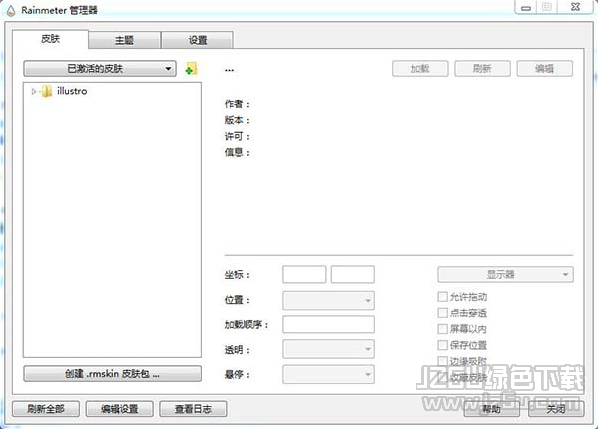The height and width of the screenshot is (429, 598).
Task: Open the 透明 transparency dropdown
Action: [328, 349]
